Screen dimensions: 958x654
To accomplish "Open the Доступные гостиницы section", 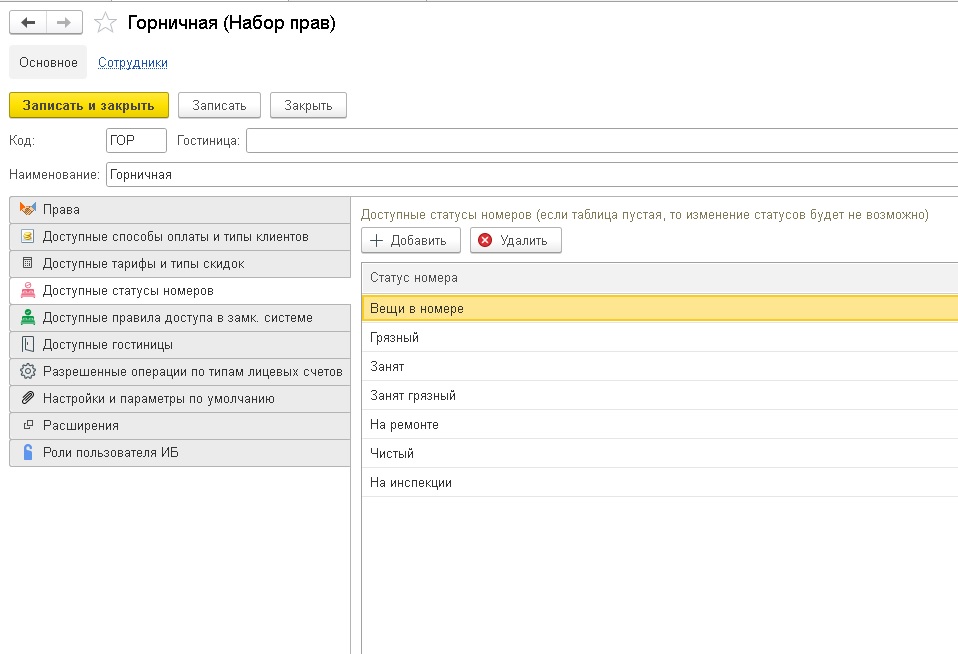I will pos(107,345).
